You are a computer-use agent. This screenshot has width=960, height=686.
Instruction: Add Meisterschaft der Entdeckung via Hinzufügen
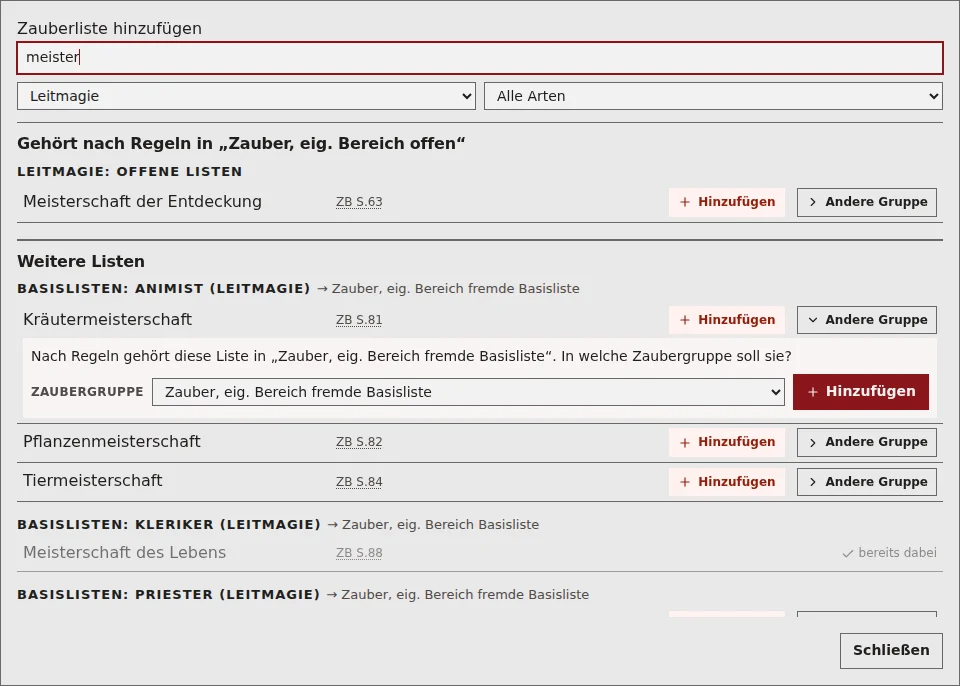point(727,202)
